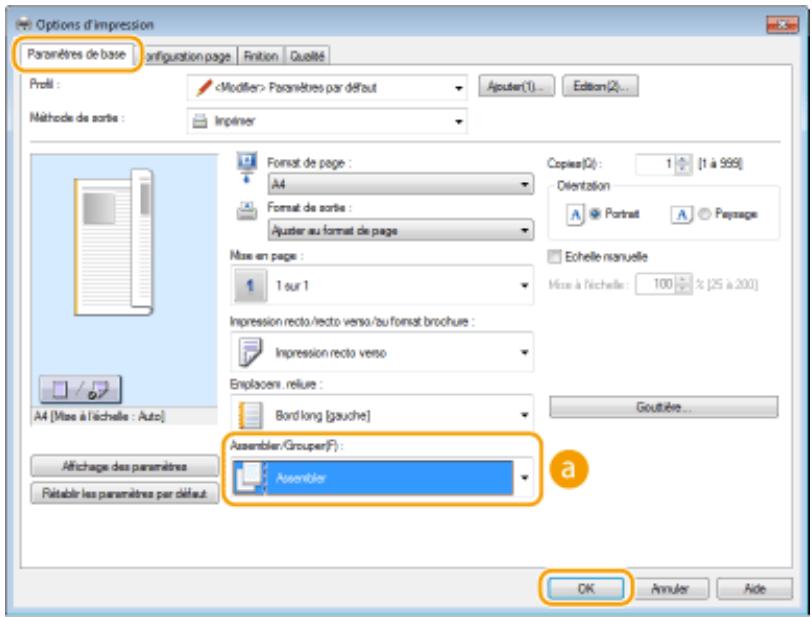The image size is (812, 617).
Task: Open Aide help button
Action: point(755,589)
